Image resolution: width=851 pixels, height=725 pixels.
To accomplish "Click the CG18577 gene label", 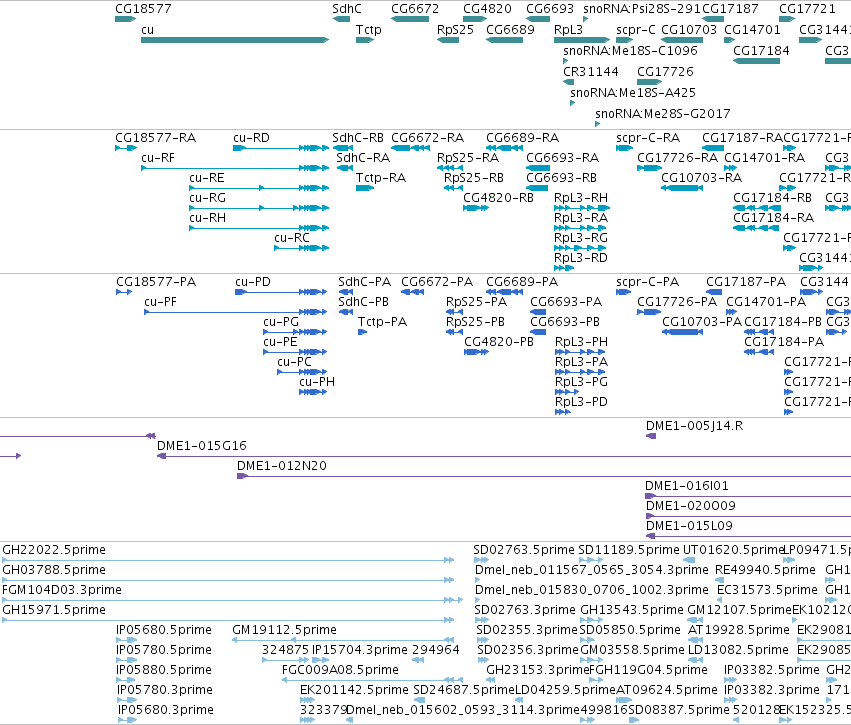I will click(x=143, y=9).
